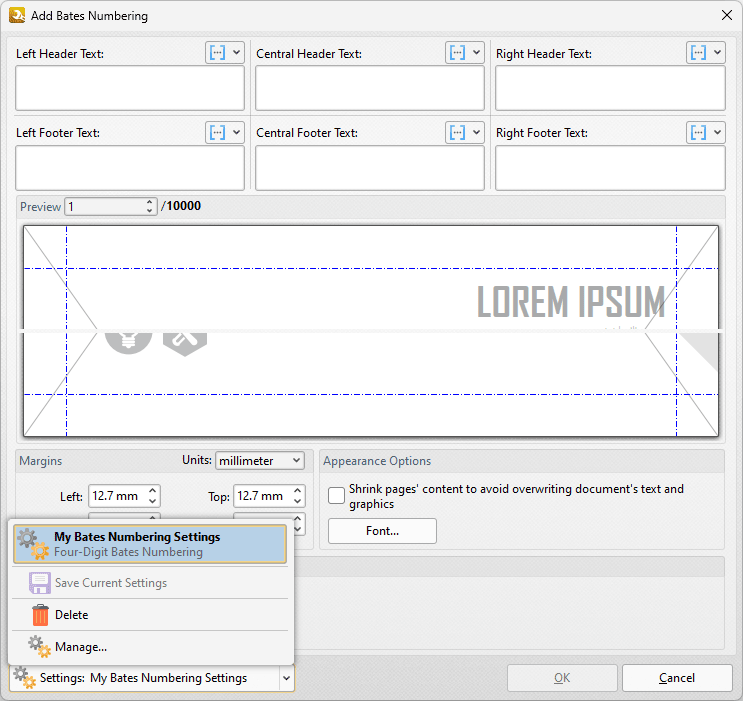Click macro icon for Central Header Text

tap(457, 53)
